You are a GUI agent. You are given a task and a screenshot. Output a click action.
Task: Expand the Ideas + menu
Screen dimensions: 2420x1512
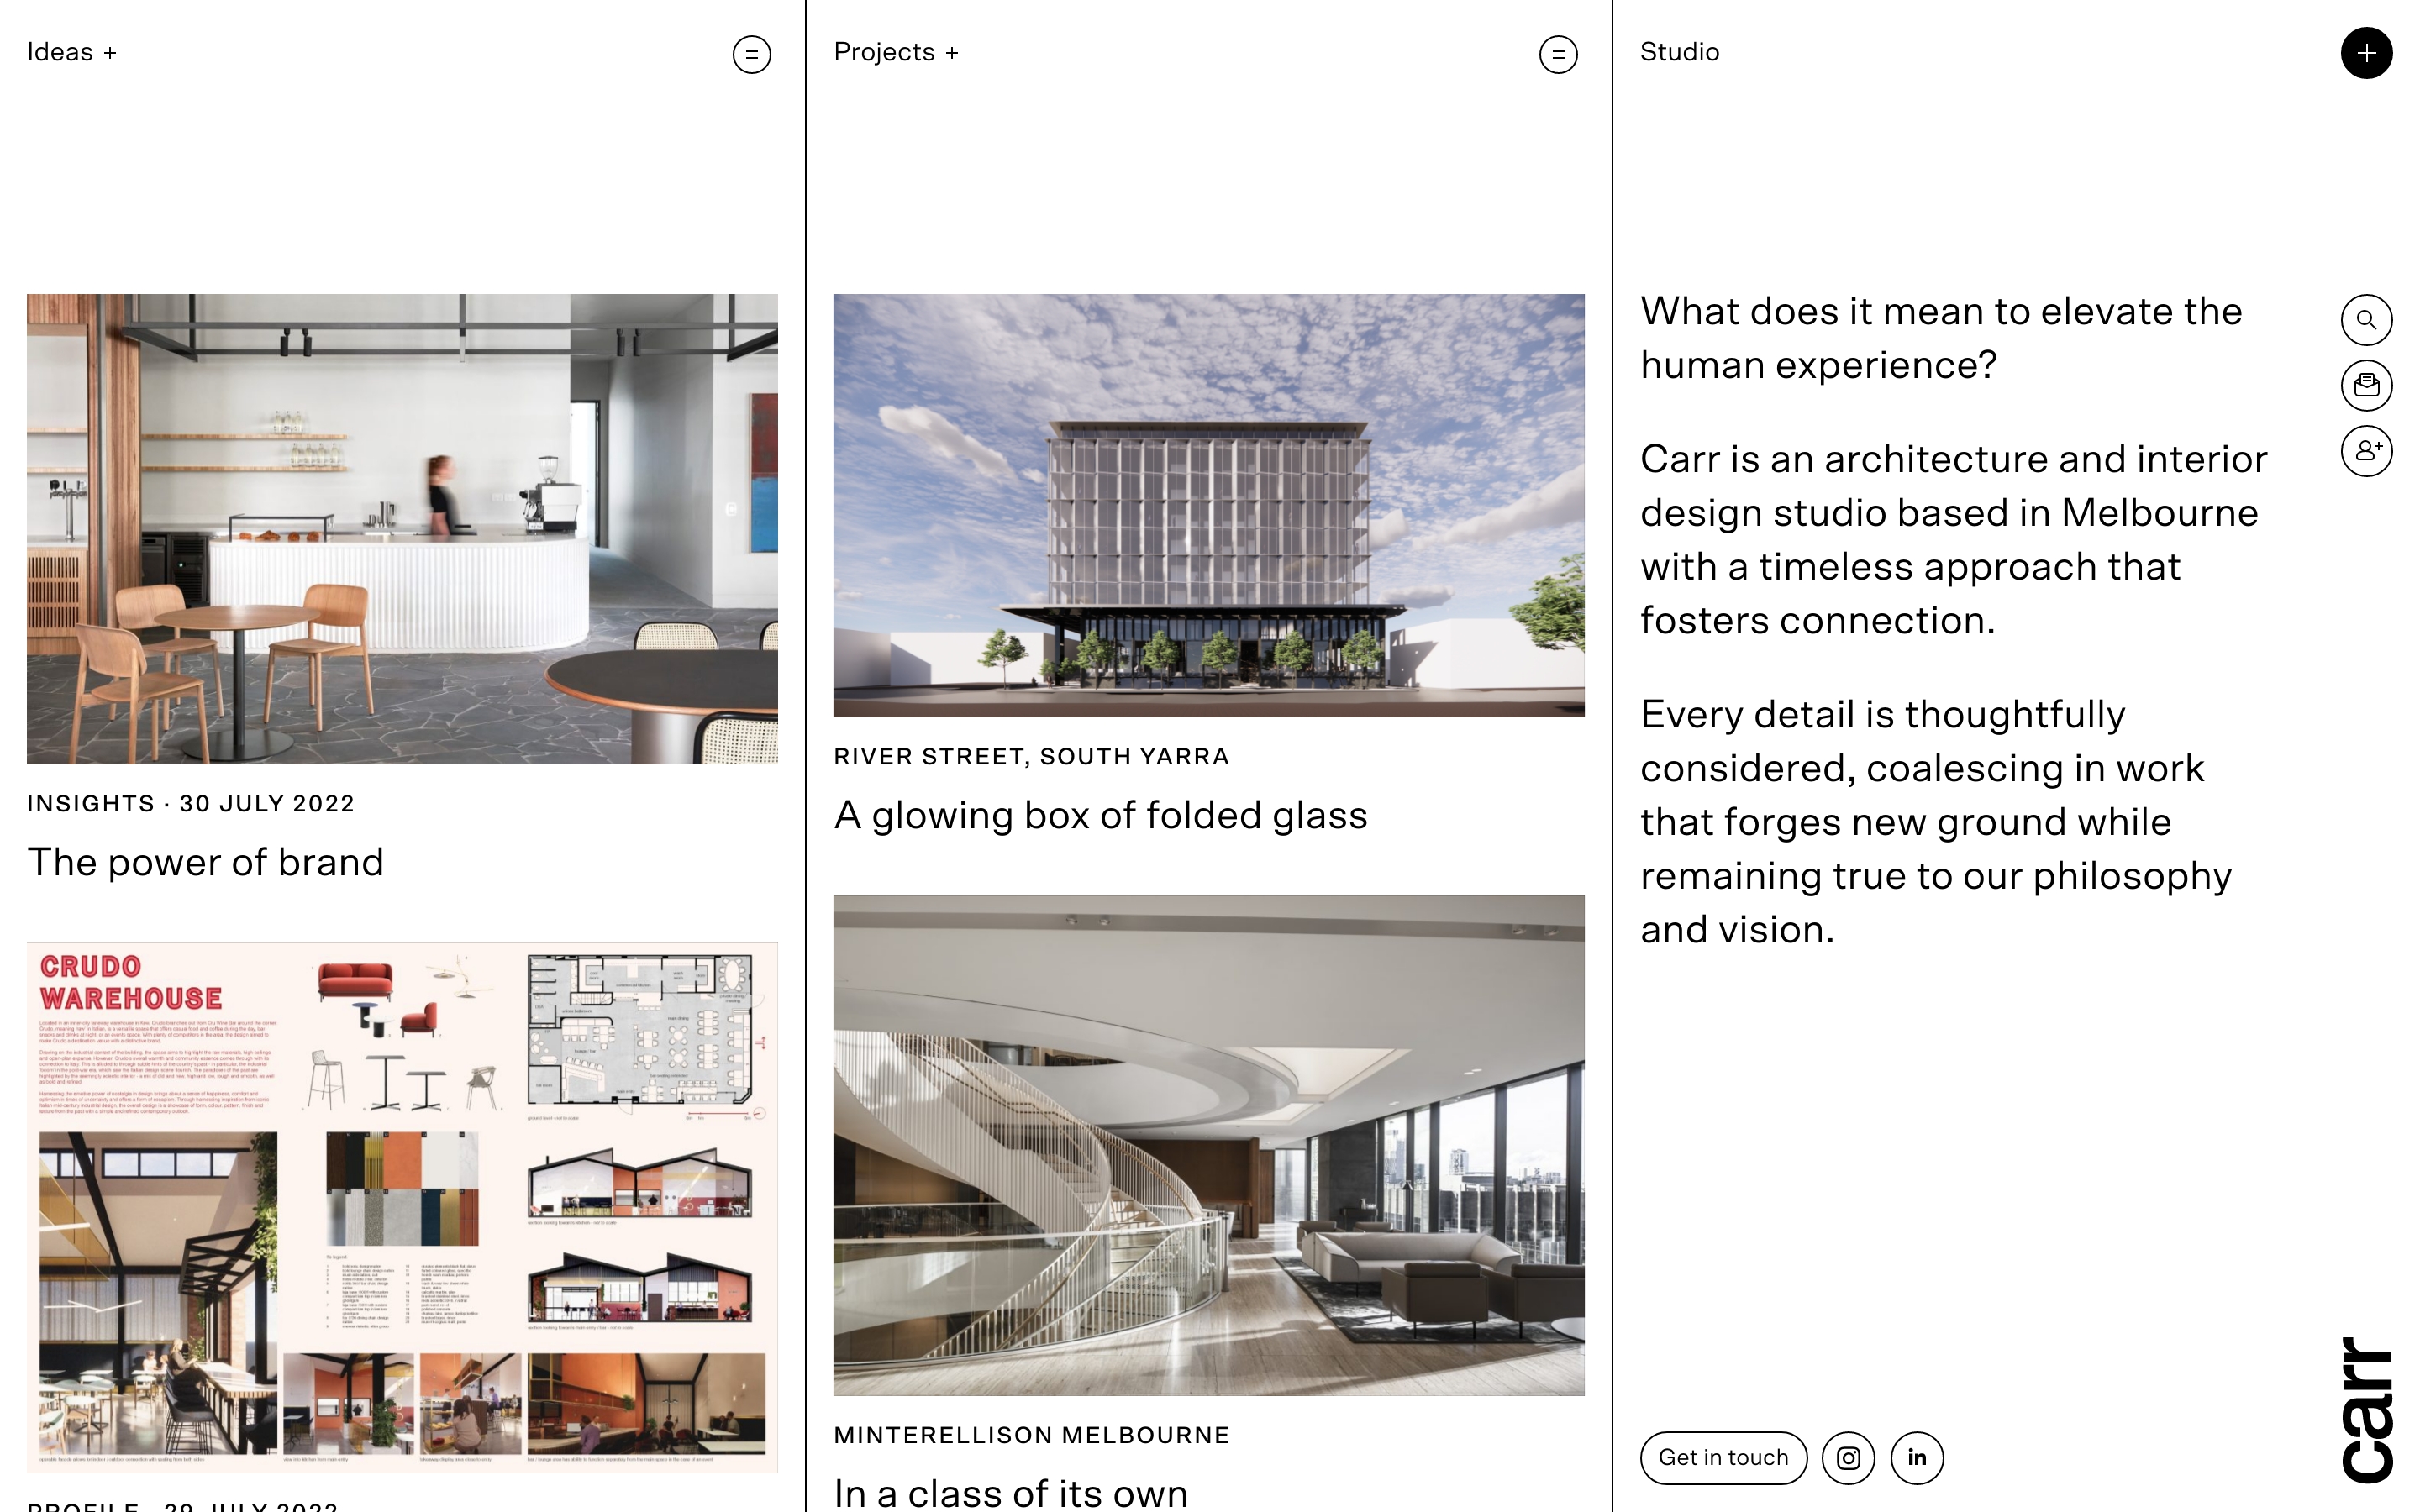pos(72,52)
